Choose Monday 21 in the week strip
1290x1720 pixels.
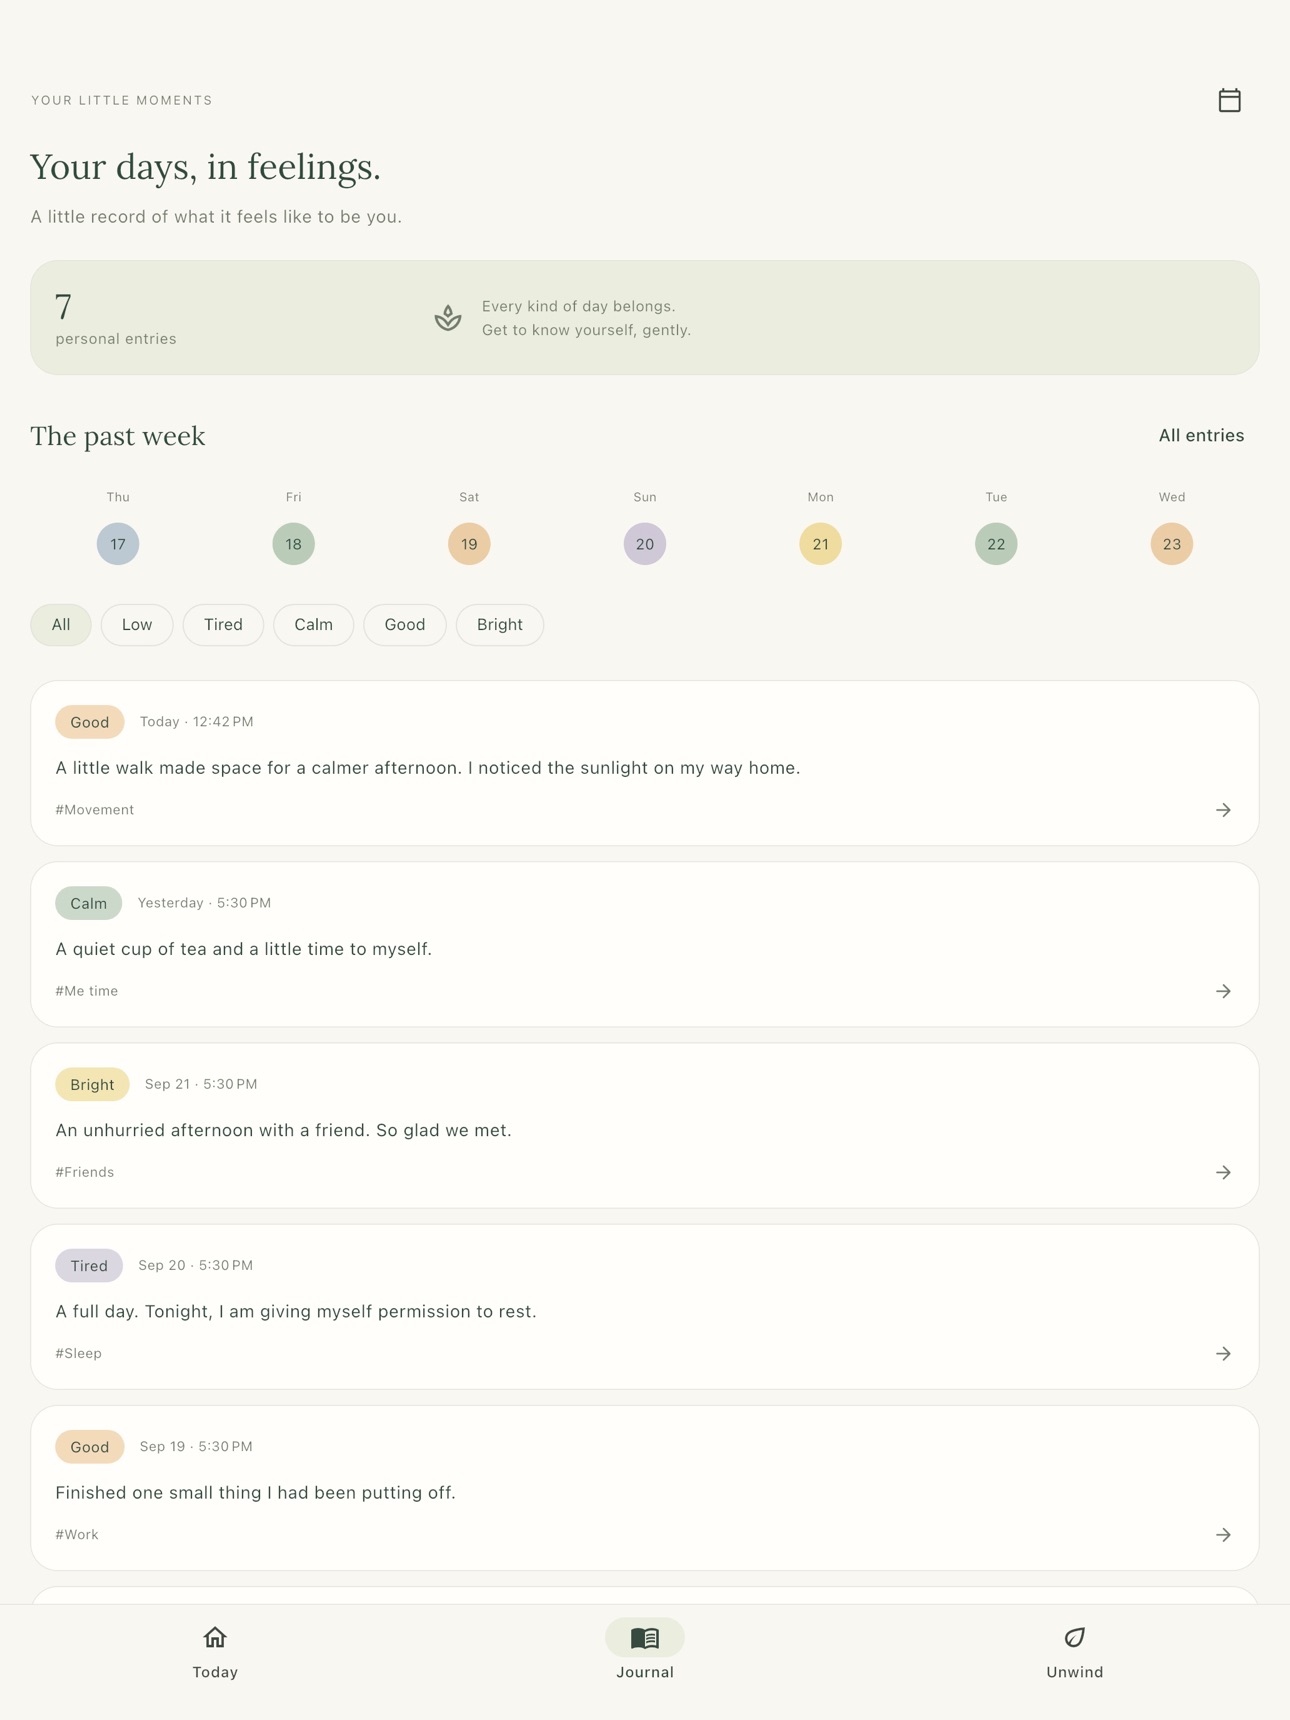[820, 544]
